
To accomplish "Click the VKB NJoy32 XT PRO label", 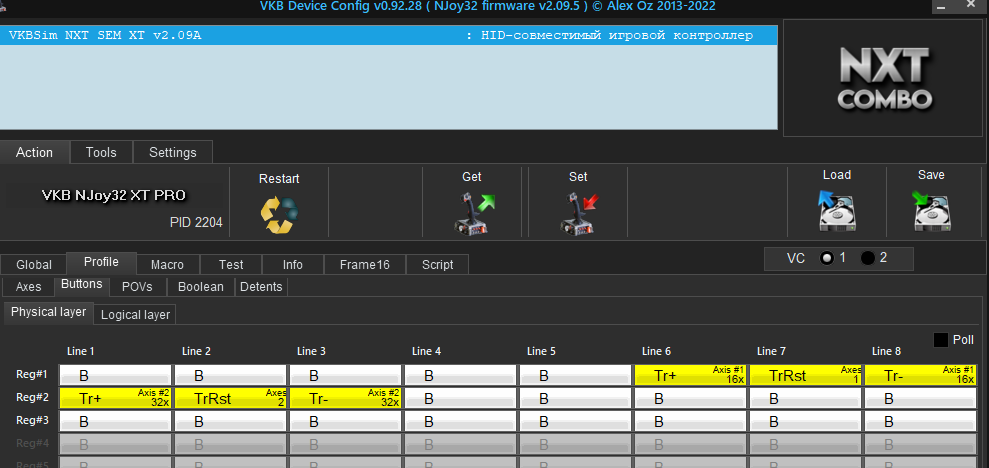I will (114, 196).
